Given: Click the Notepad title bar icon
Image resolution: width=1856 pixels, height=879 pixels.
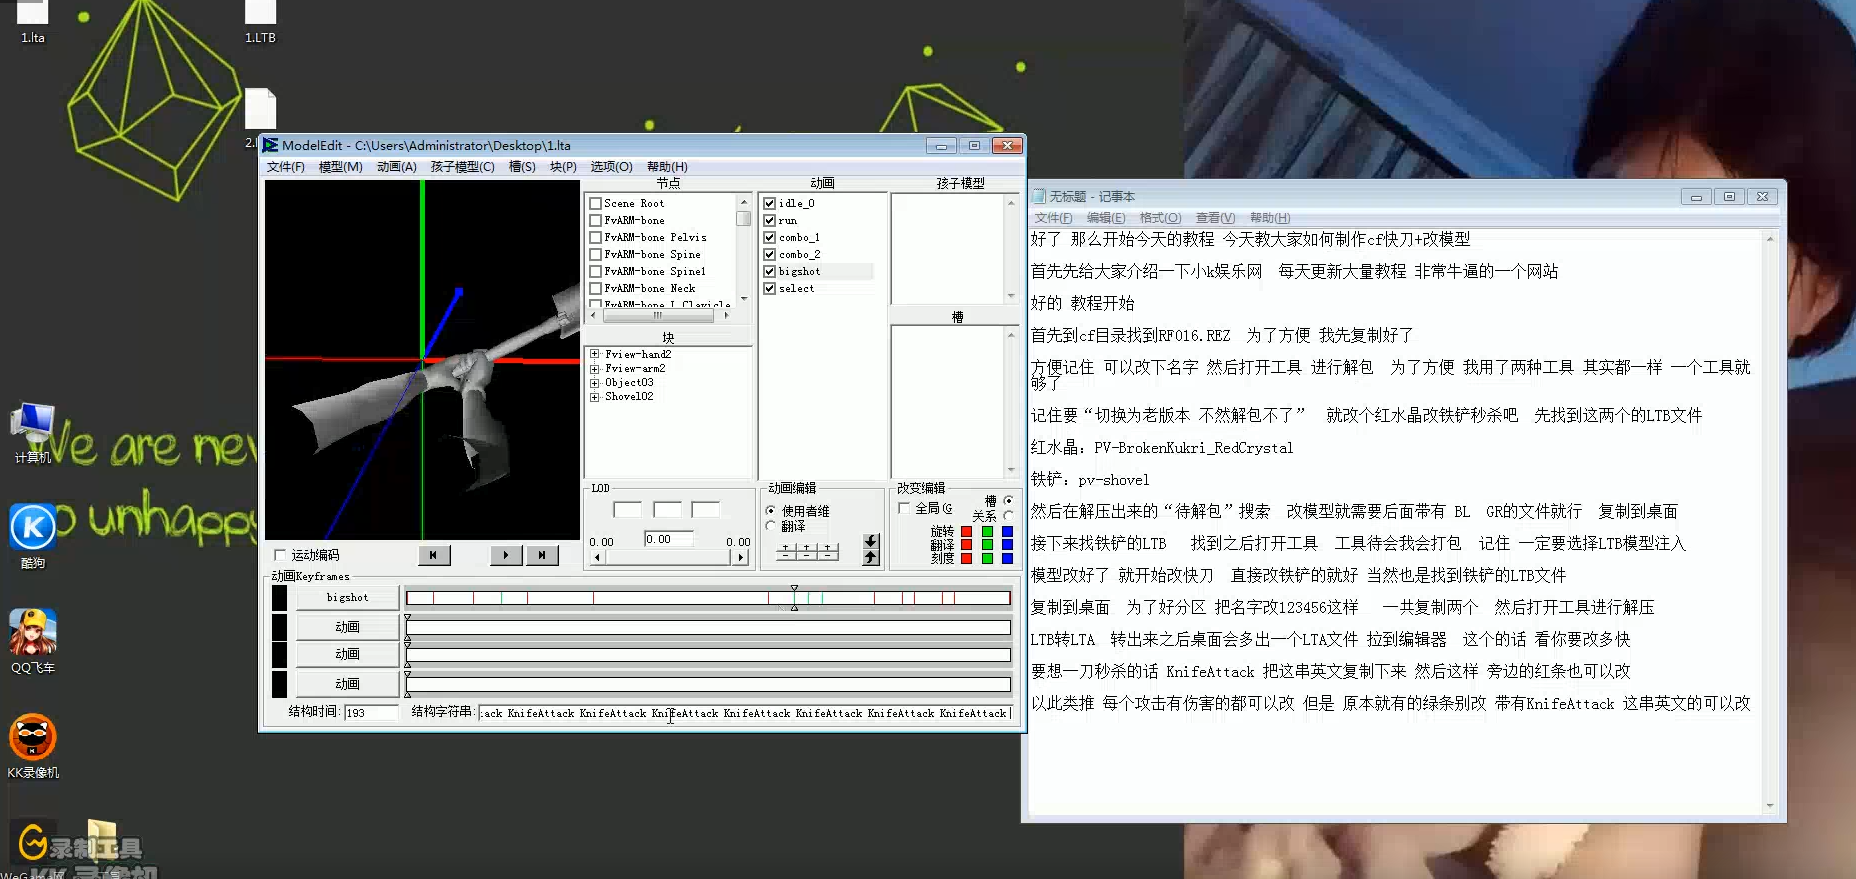Looking at the screenshot, I should pos(1038,197).
